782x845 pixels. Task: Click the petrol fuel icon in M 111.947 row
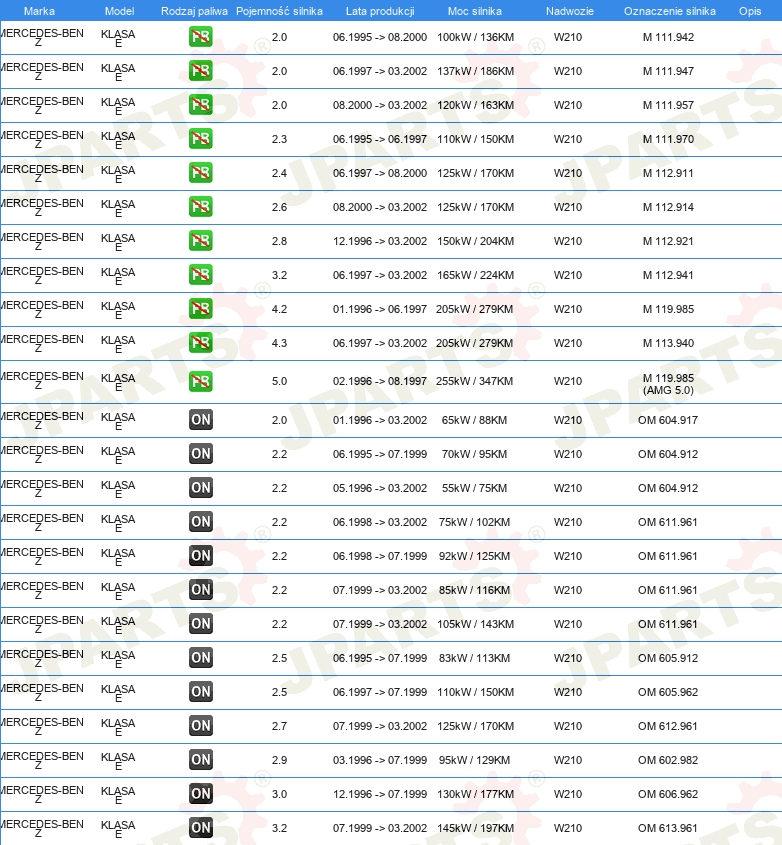(x=200, y=71)
